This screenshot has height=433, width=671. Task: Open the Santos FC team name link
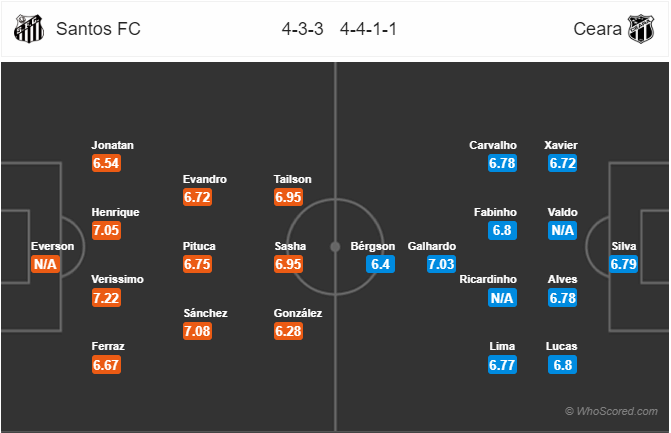click(98, 29)
